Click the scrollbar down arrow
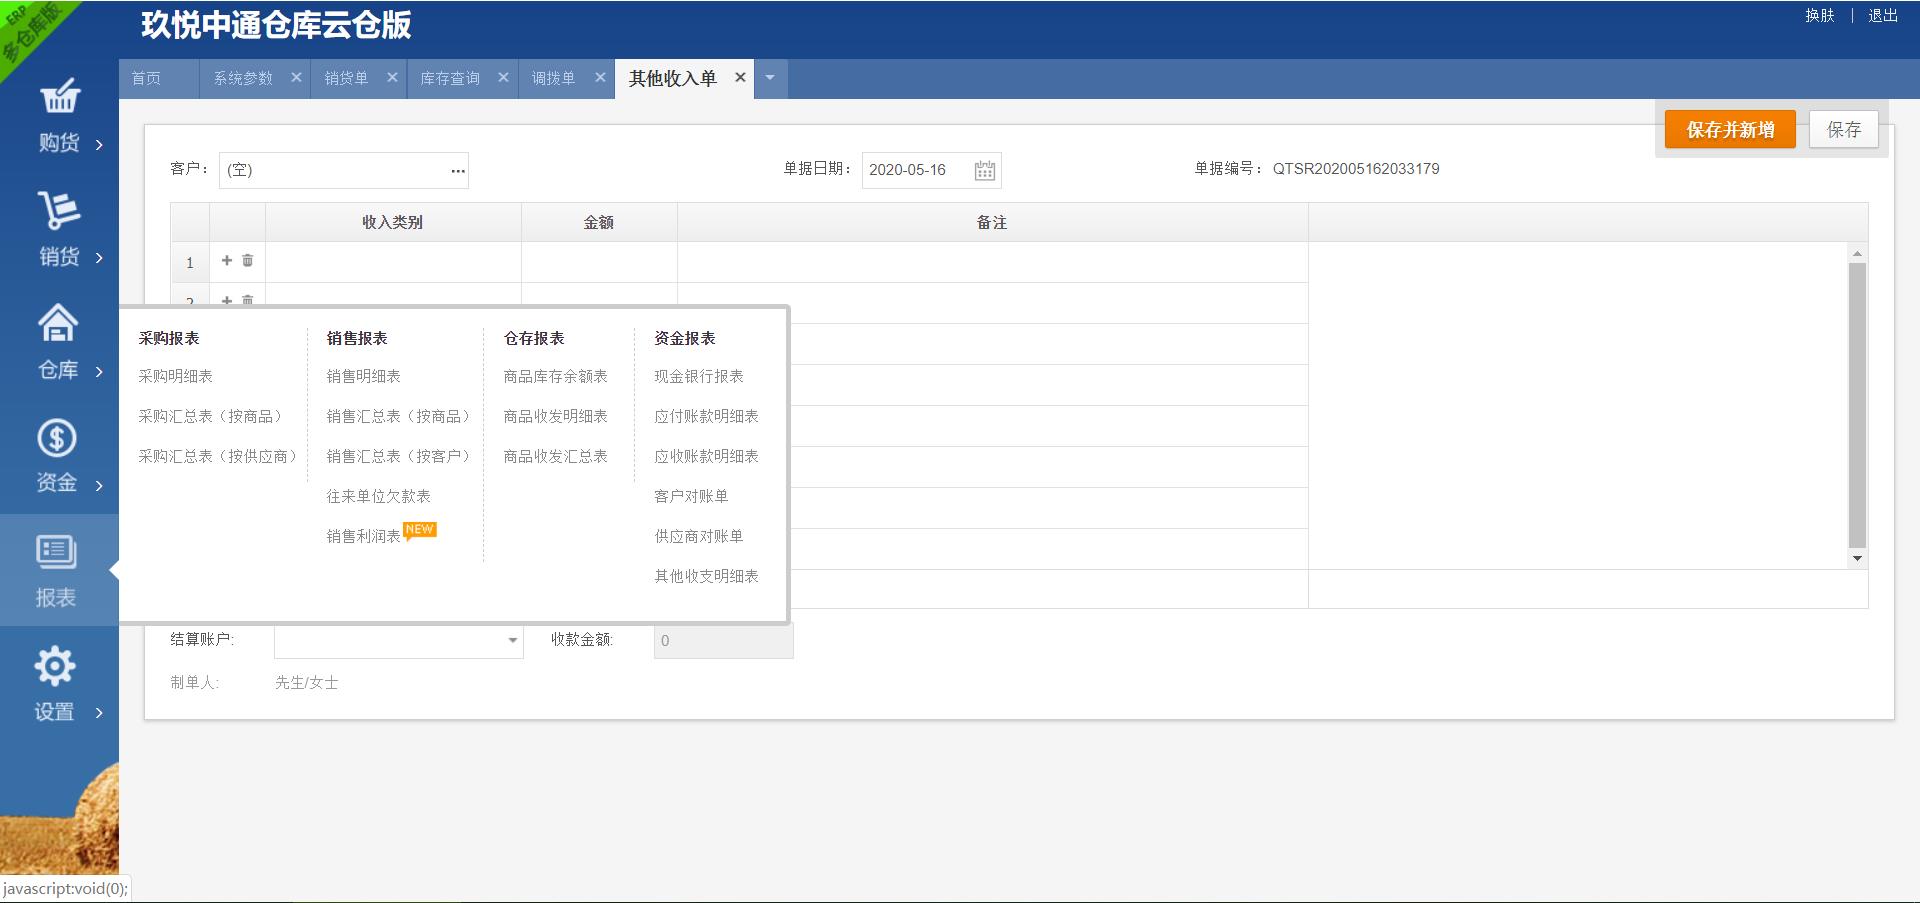 click(x=1857, y=558)
